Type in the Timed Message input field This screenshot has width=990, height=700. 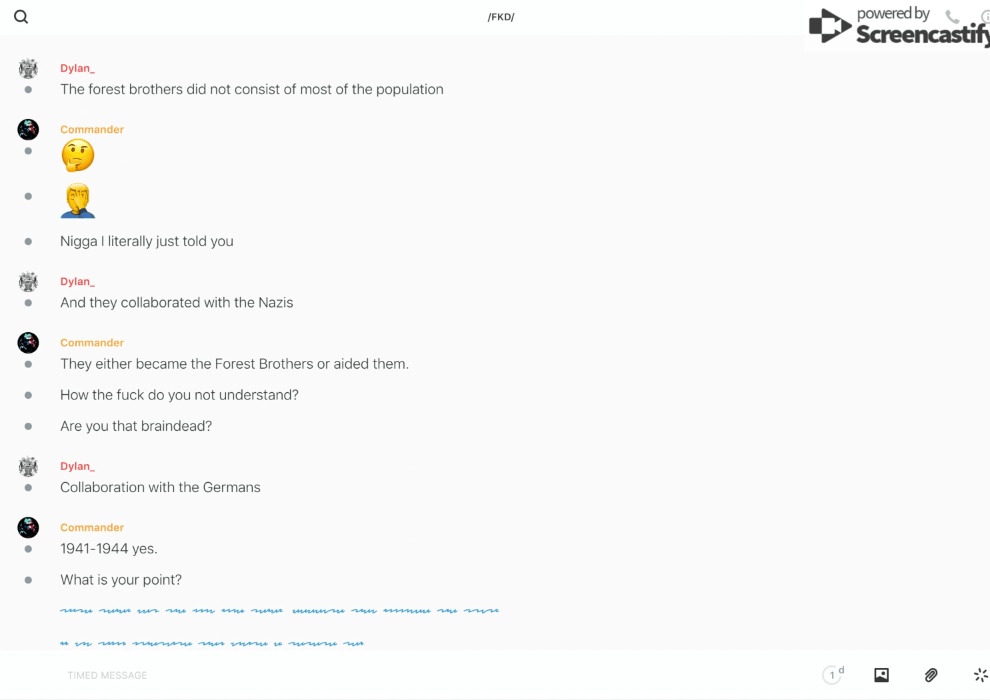coord(400,675)
